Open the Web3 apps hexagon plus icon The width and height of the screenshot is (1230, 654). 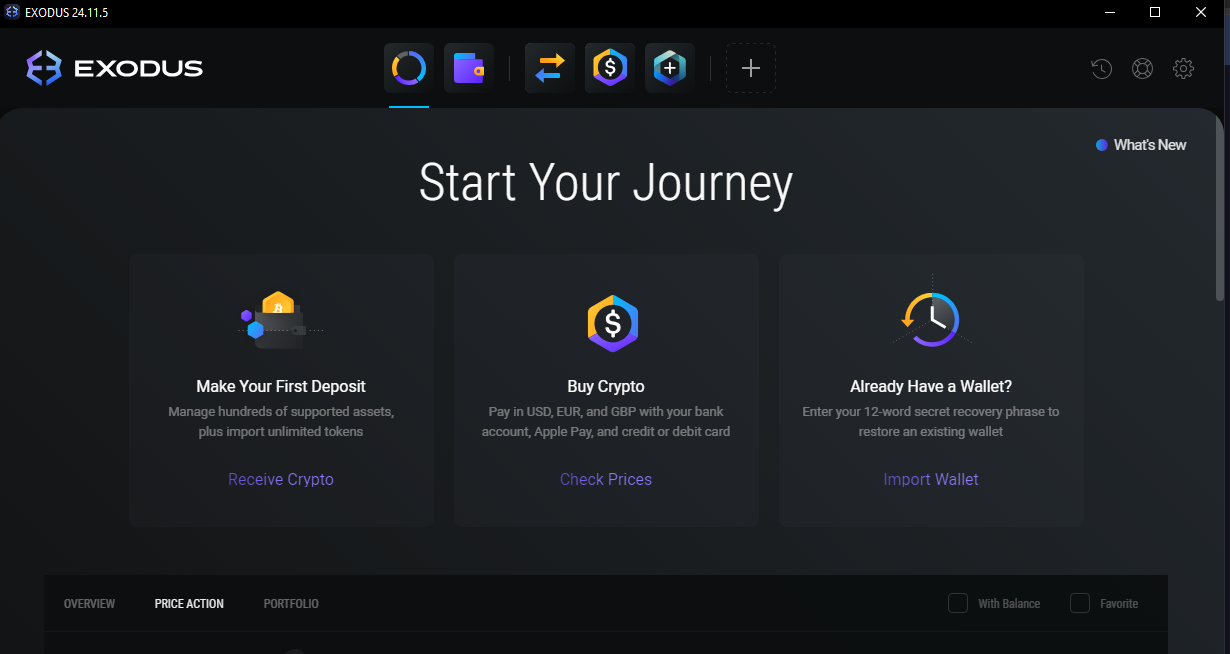[x=670, y=68]
